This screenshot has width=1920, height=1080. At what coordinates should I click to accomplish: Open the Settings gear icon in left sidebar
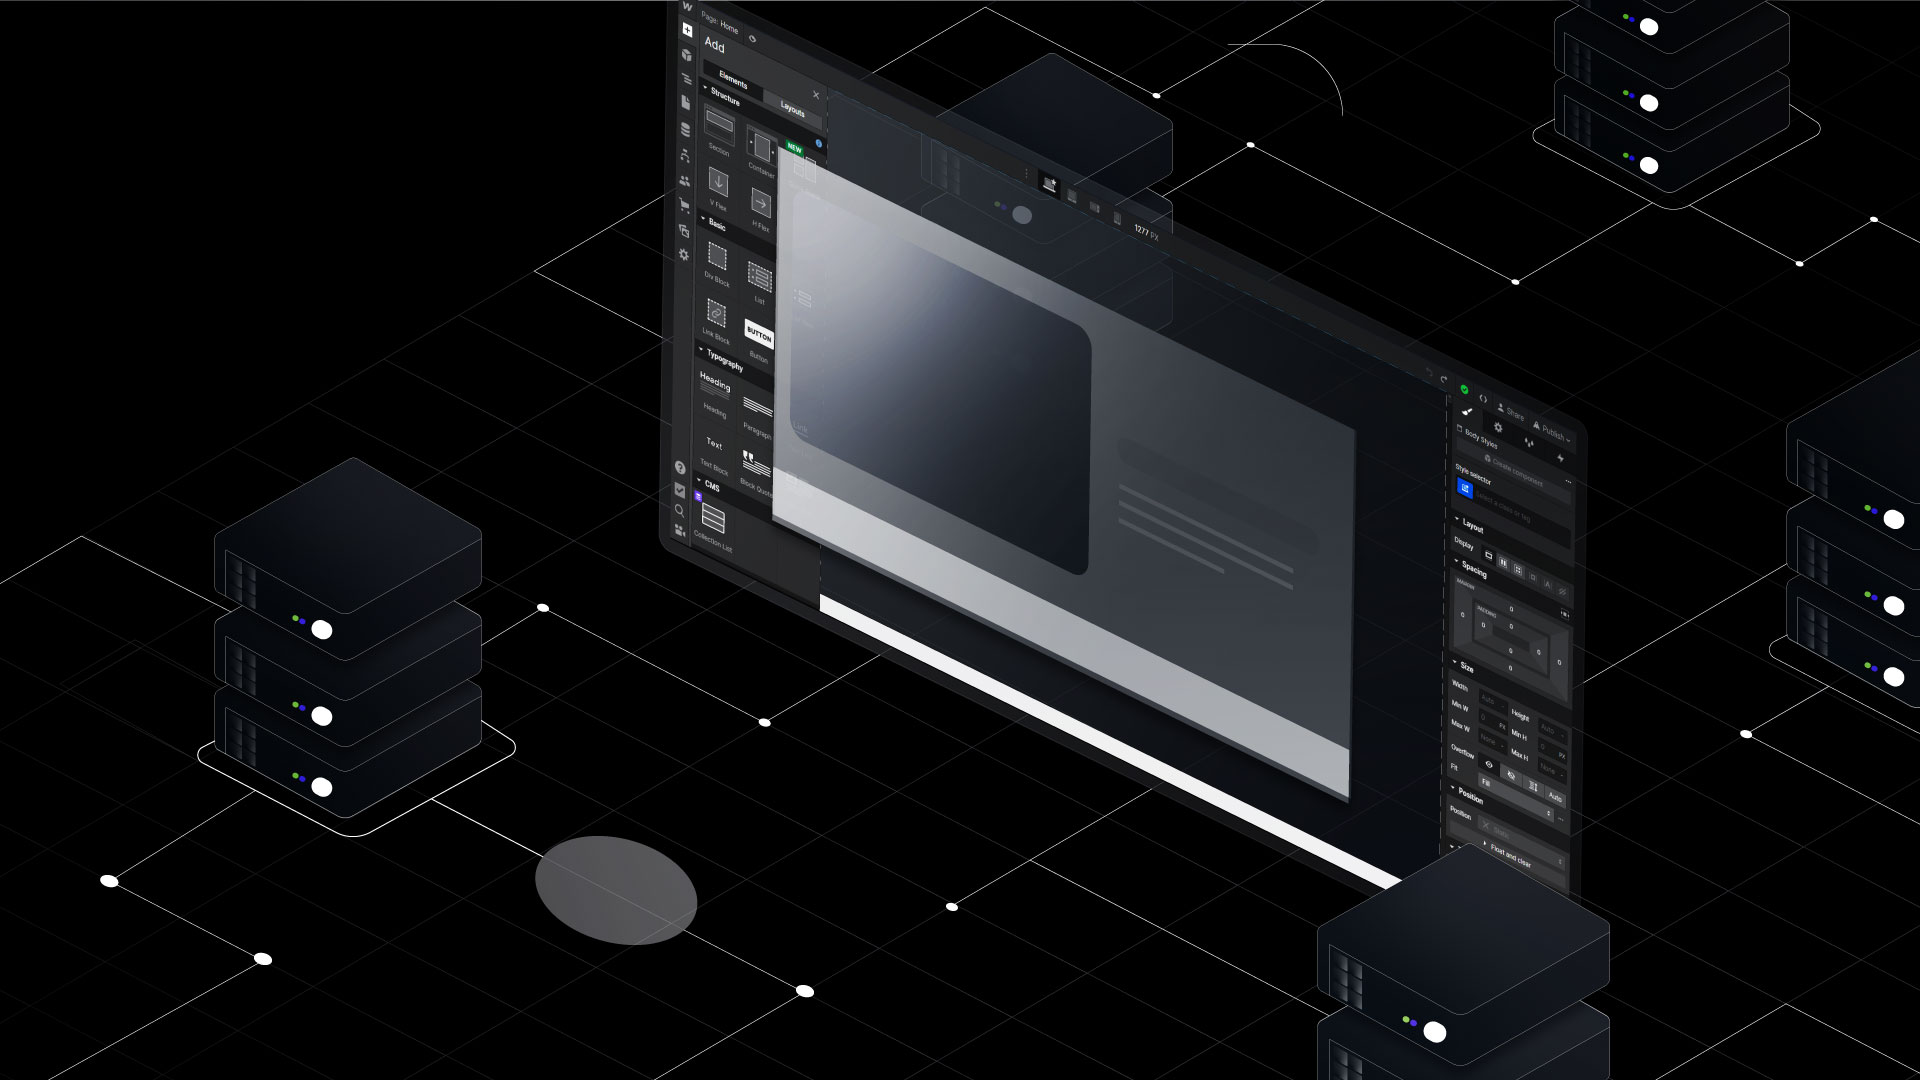tap(684, 255)
